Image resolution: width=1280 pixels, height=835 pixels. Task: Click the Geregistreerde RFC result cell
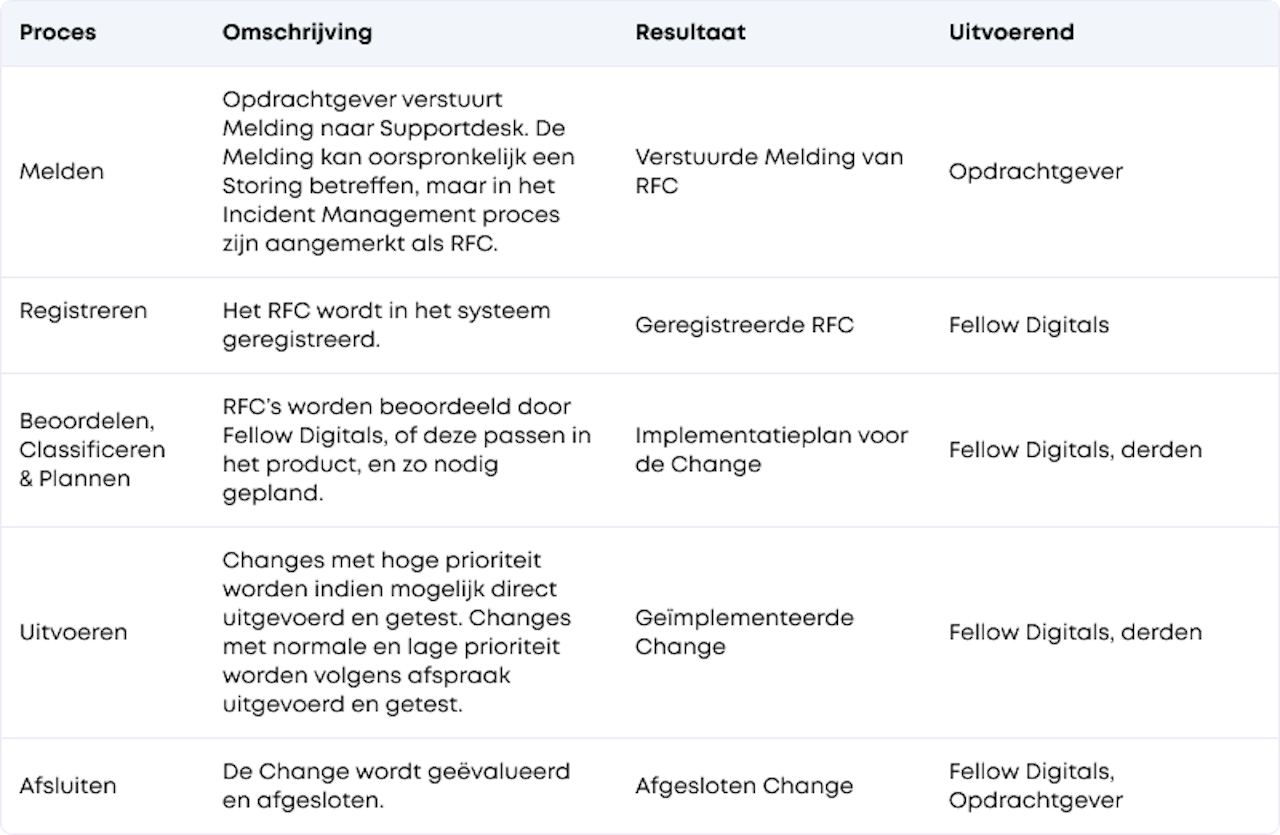pos(744,326)
